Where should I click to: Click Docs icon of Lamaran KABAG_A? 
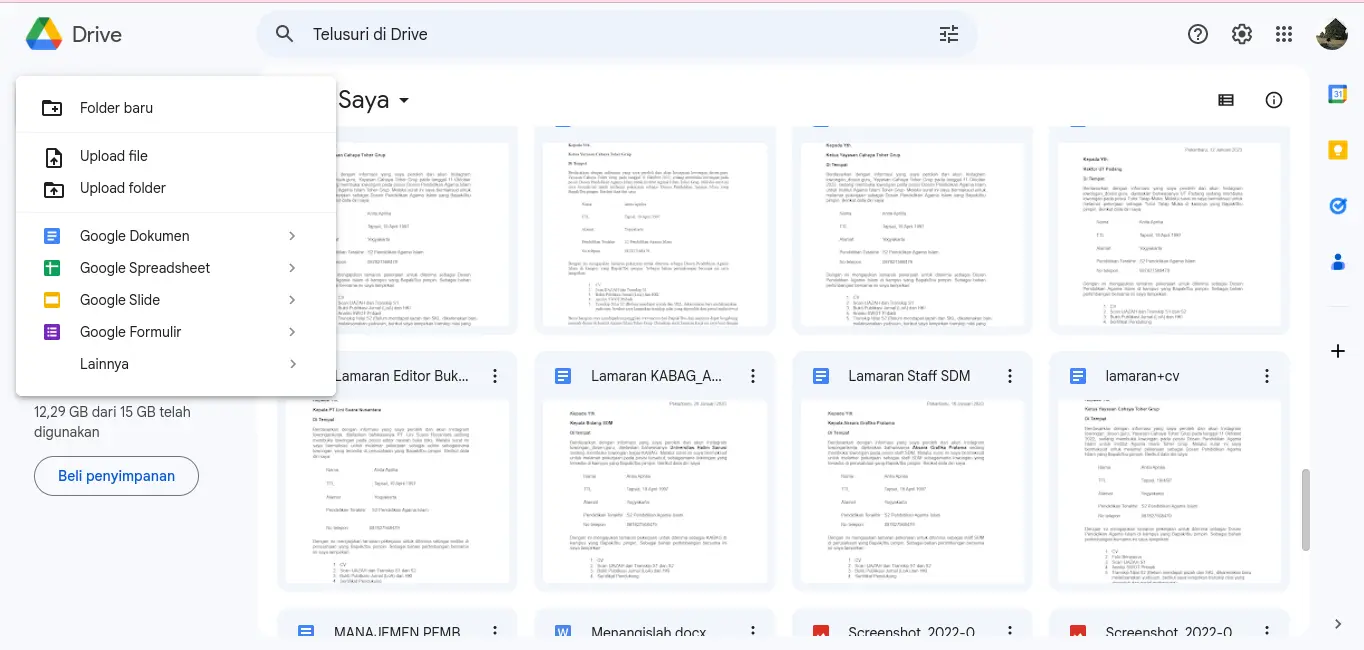pyautogui.click(x=563, y=376)
